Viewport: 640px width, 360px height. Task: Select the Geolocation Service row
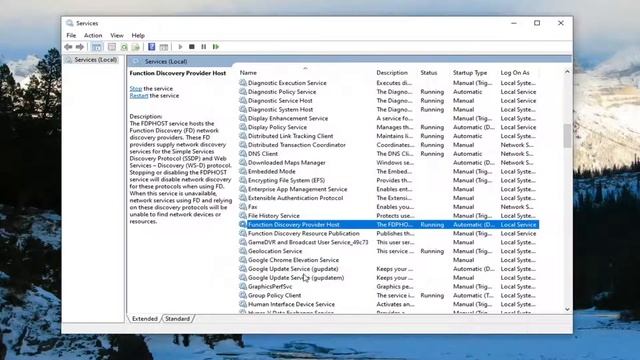(x=388, y=251)
